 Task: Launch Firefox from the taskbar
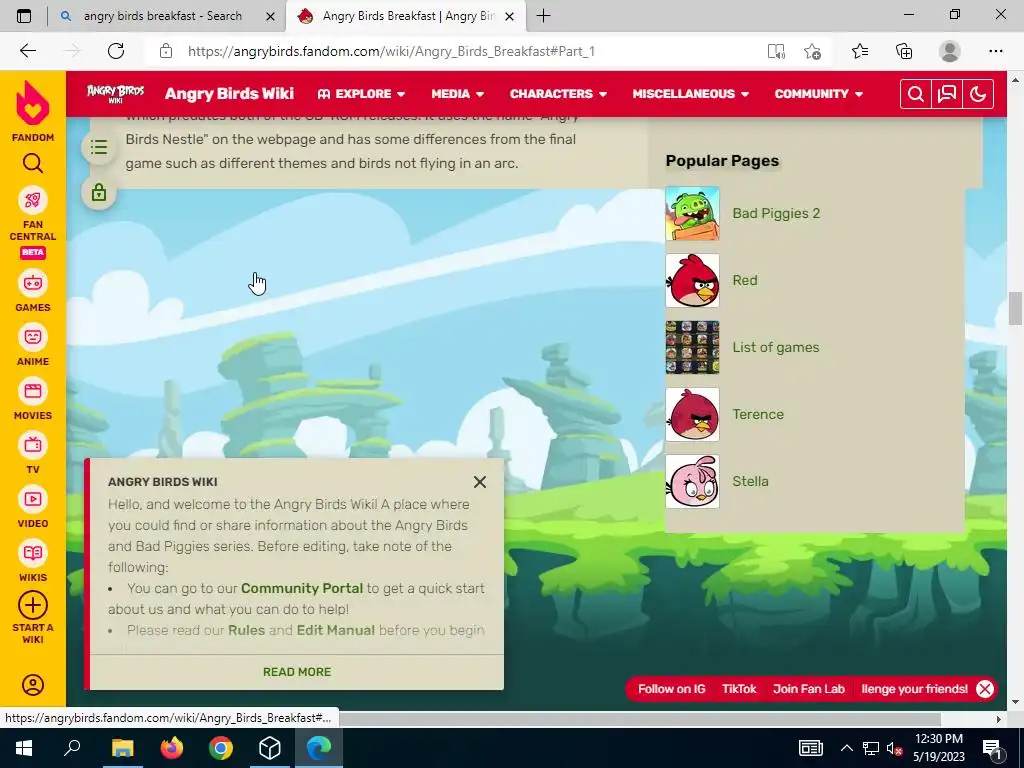pos(172,748)
